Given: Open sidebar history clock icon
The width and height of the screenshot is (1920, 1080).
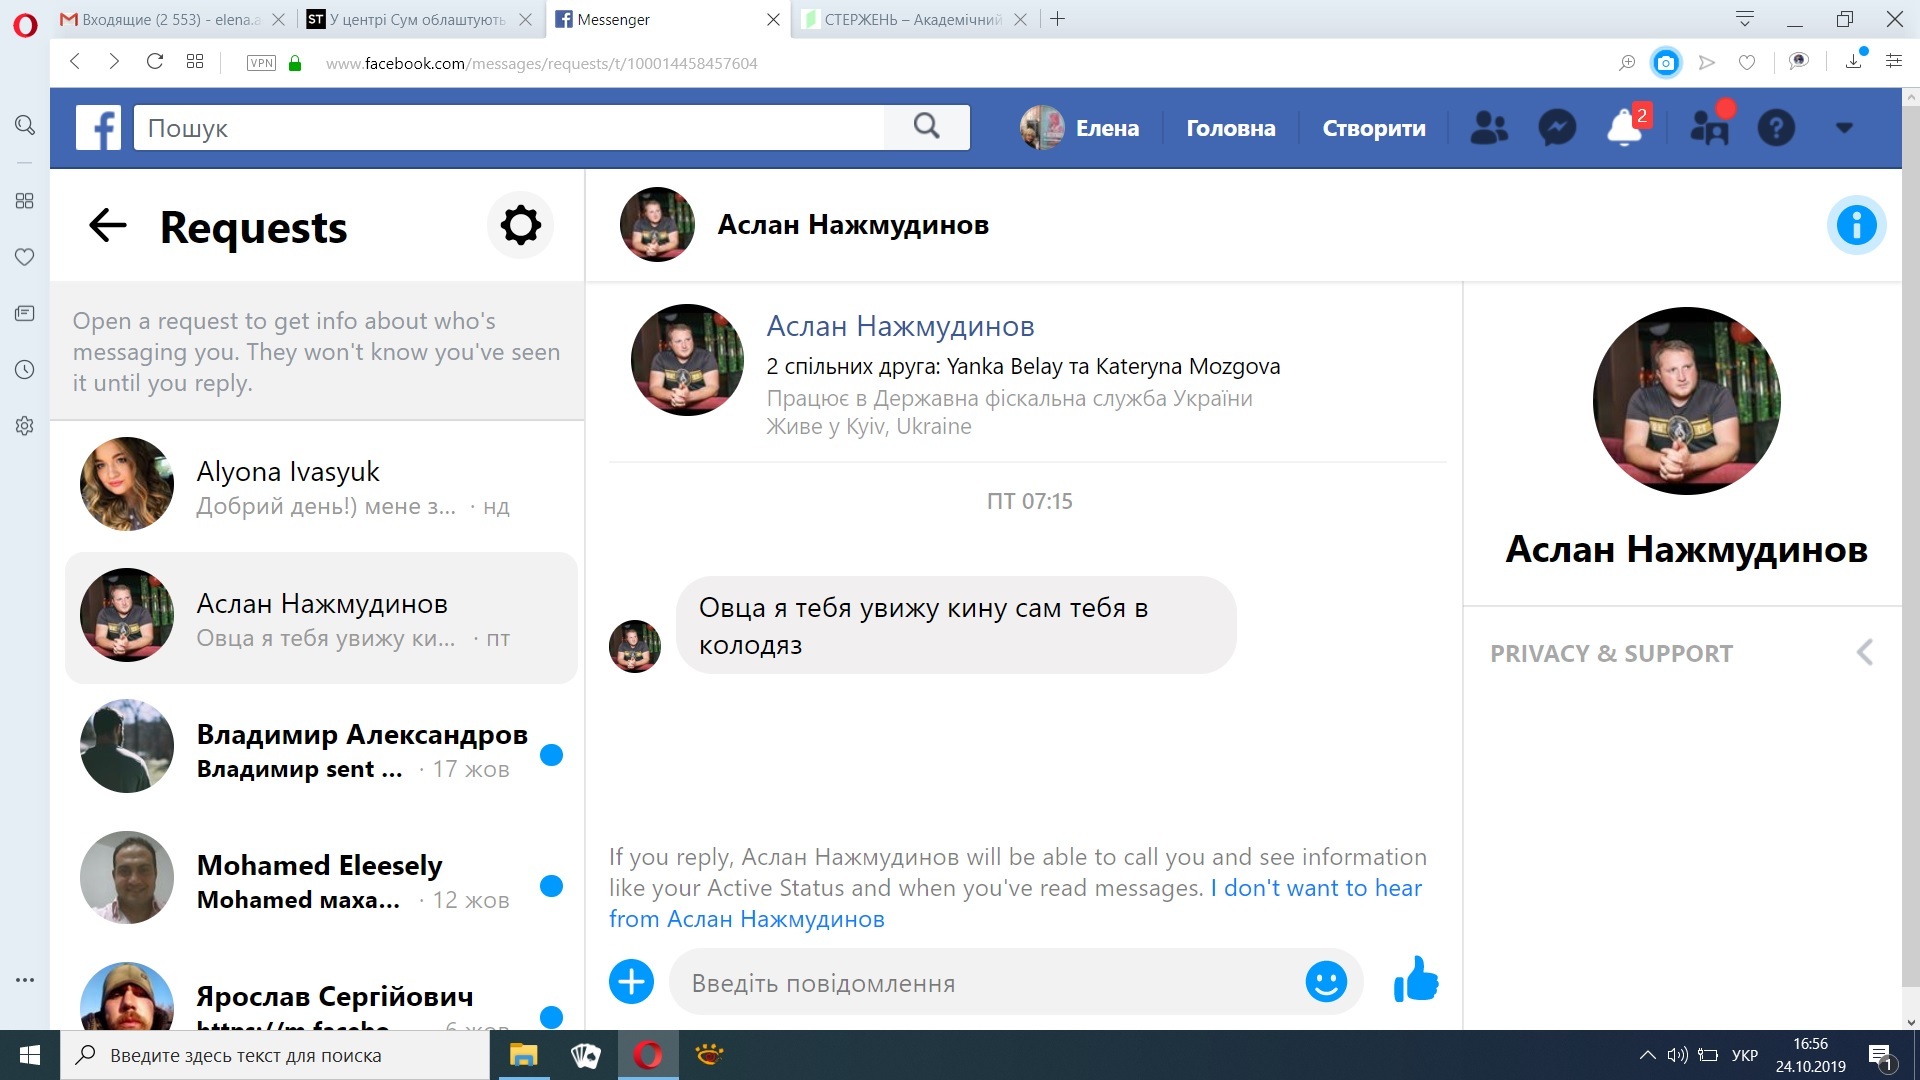Looking at the screenshot, I should 25,370.
